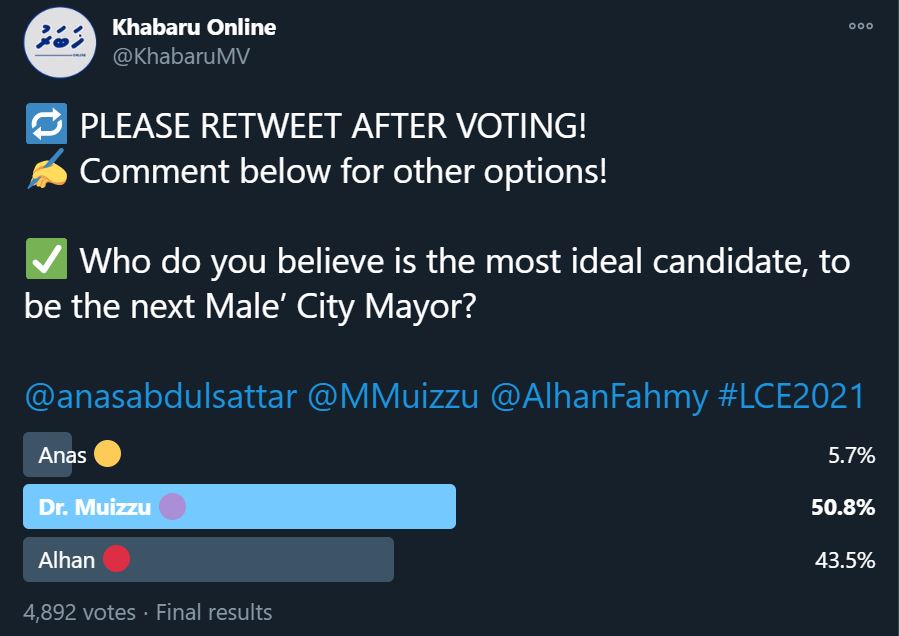Image resolution: width=899 pixels, height=636 pixels.
Task: Click the writing hand emoji
Action: 45,171
